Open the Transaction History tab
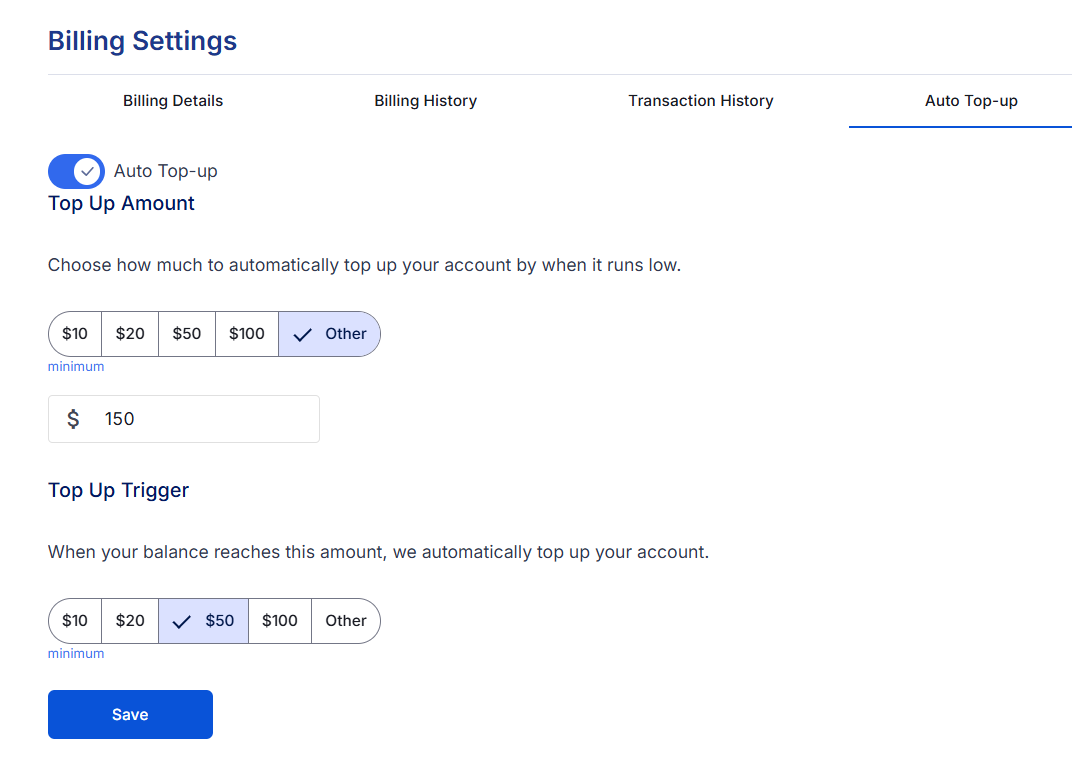Viewport: 1072px width, 783px height. tap(700, 101)
